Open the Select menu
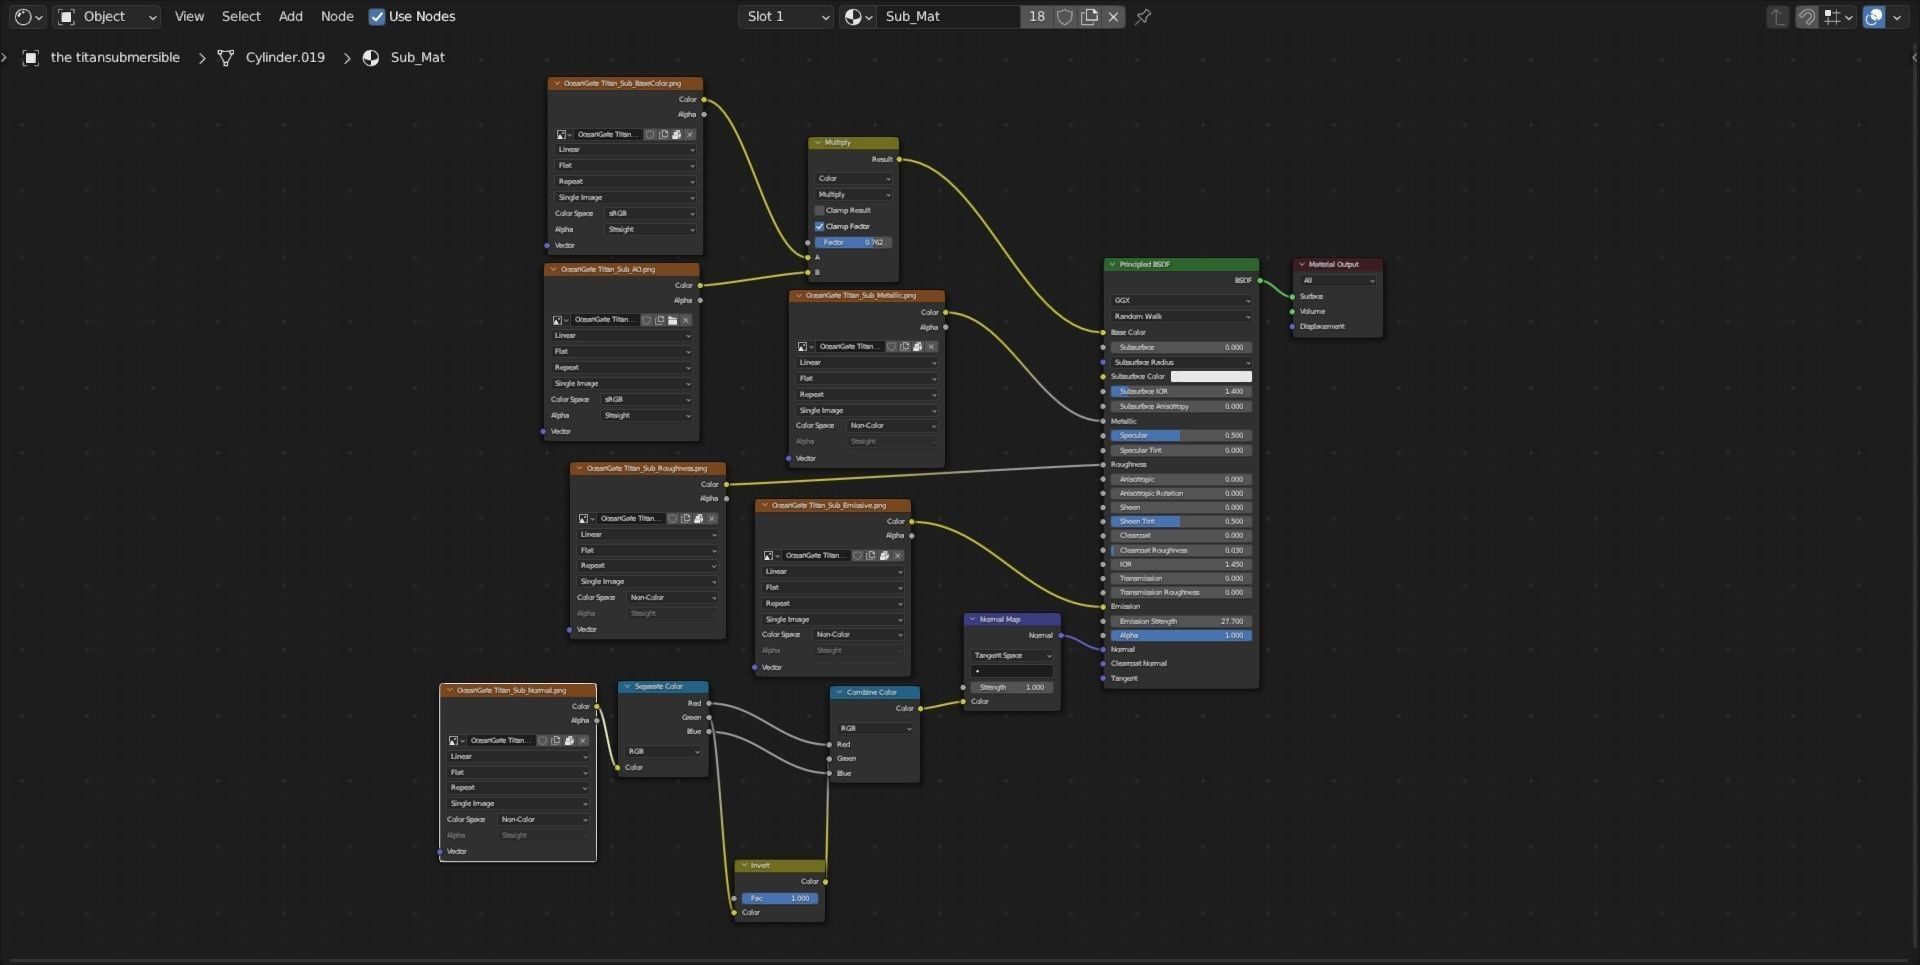The width and height of the screenshot is (1920, 965). click(x=241, y=16)
